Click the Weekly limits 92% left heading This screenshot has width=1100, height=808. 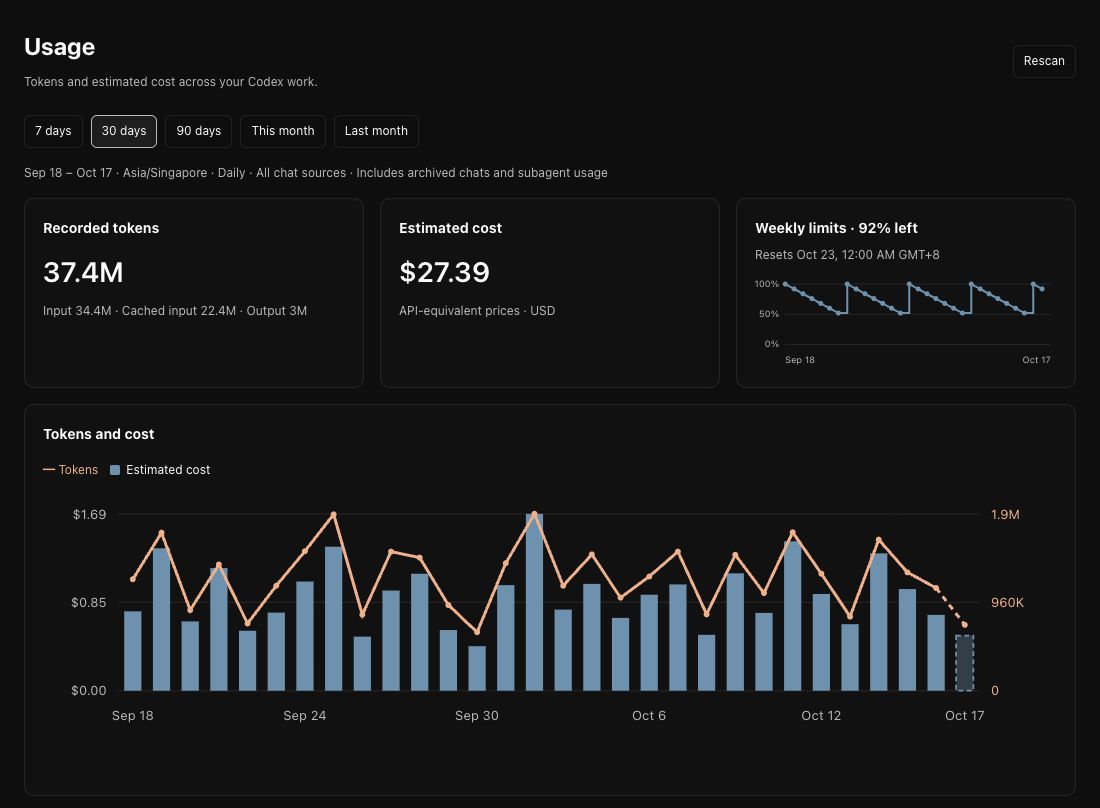pos(836,228)
